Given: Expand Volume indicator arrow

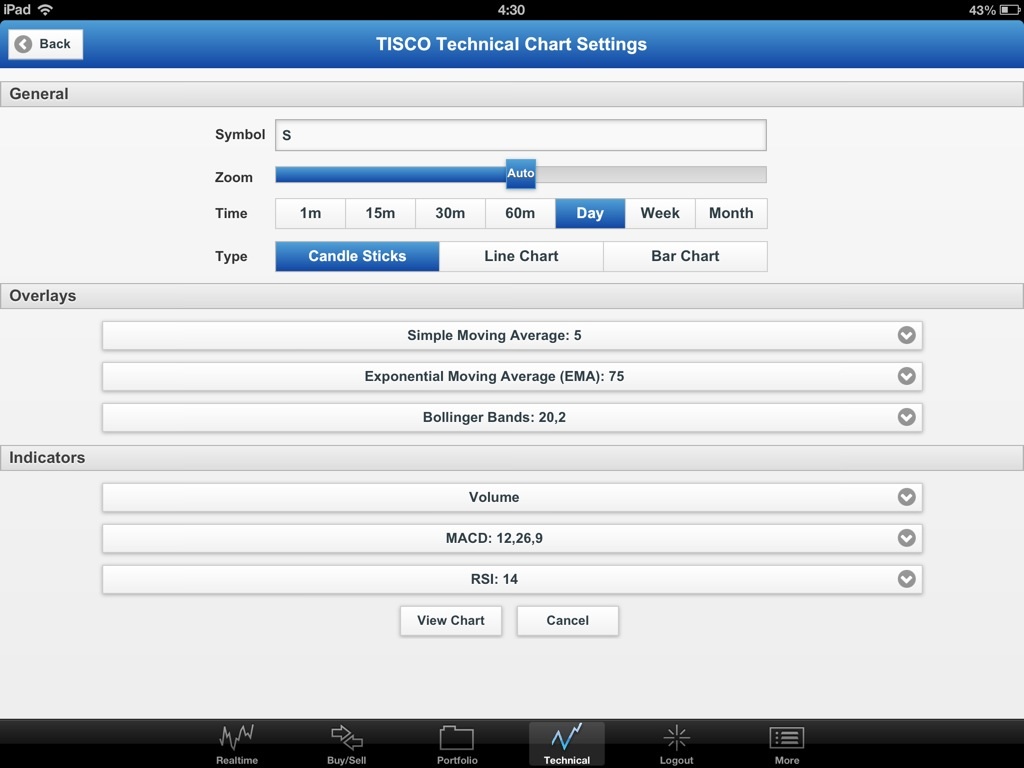Looking at the screenshot, I should coord(906,497).
